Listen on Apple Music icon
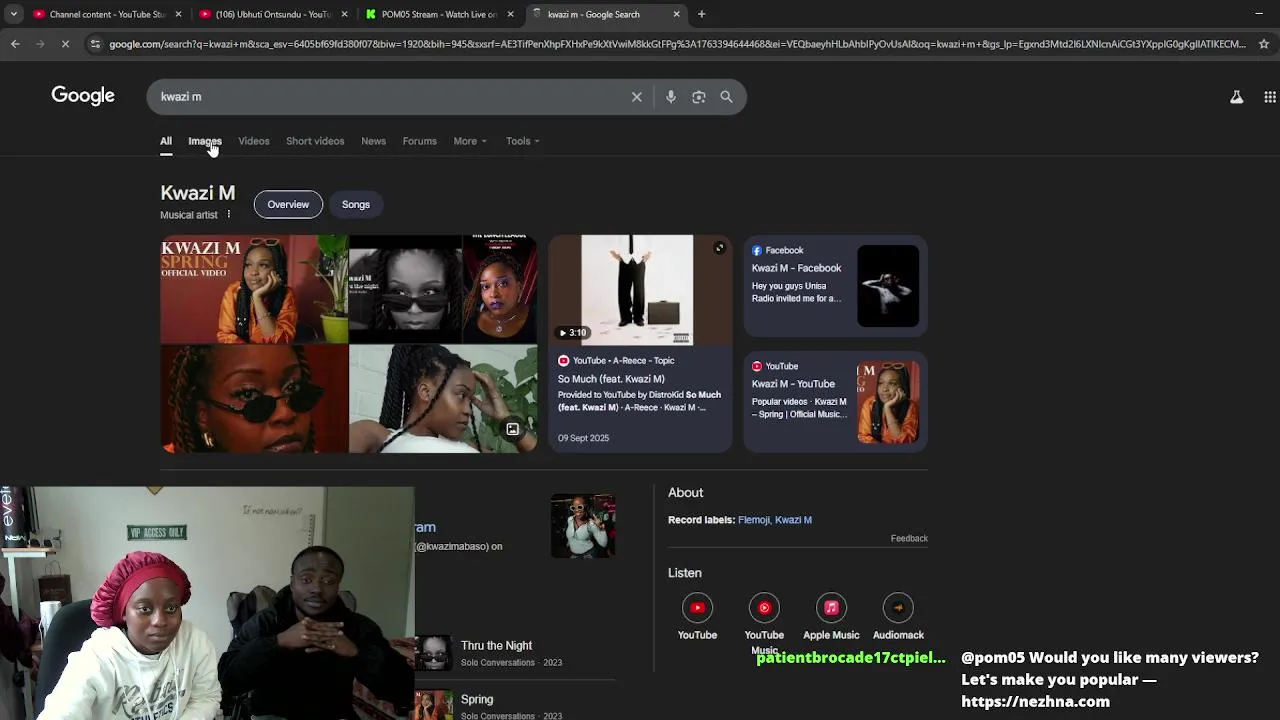The width and height of the screenshot is (1280, 720). click(831, 608)
